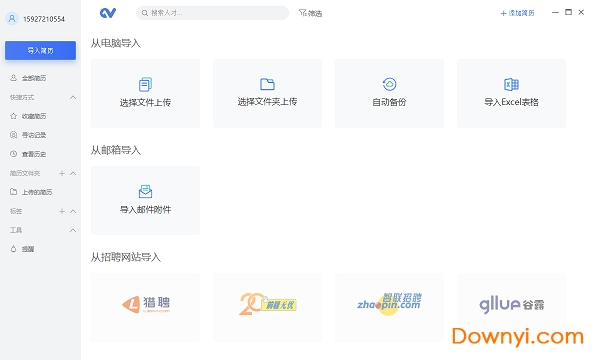Screen dimensions: 600x360
Task: Collapse the 标签 section chevron
Action: coord(73,211)
